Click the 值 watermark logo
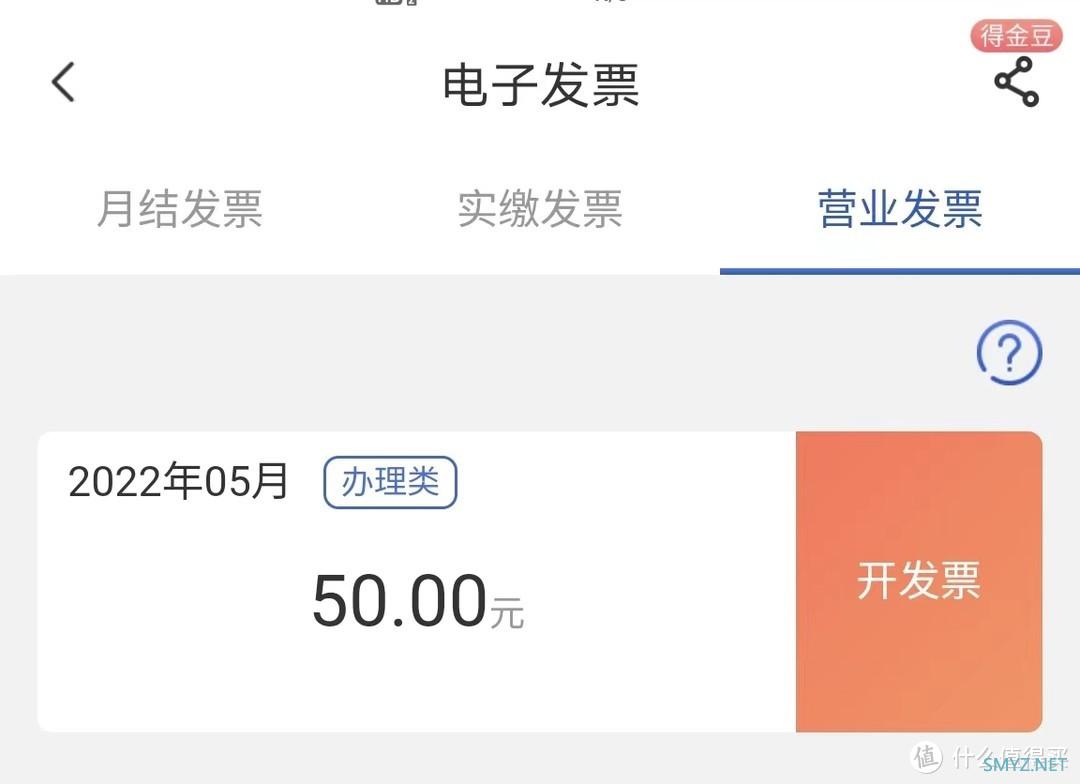This screenshot has width=1080, height=784. pyautogui.click(x=926, y=757)
